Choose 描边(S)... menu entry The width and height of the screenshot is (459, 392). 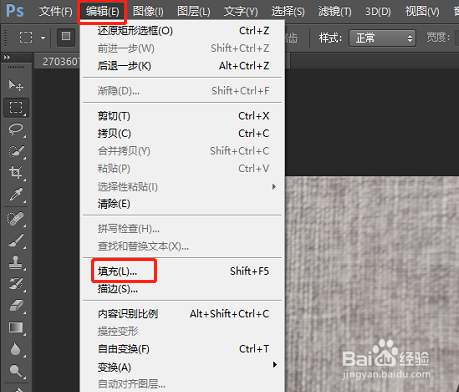(x=182, y=289)
